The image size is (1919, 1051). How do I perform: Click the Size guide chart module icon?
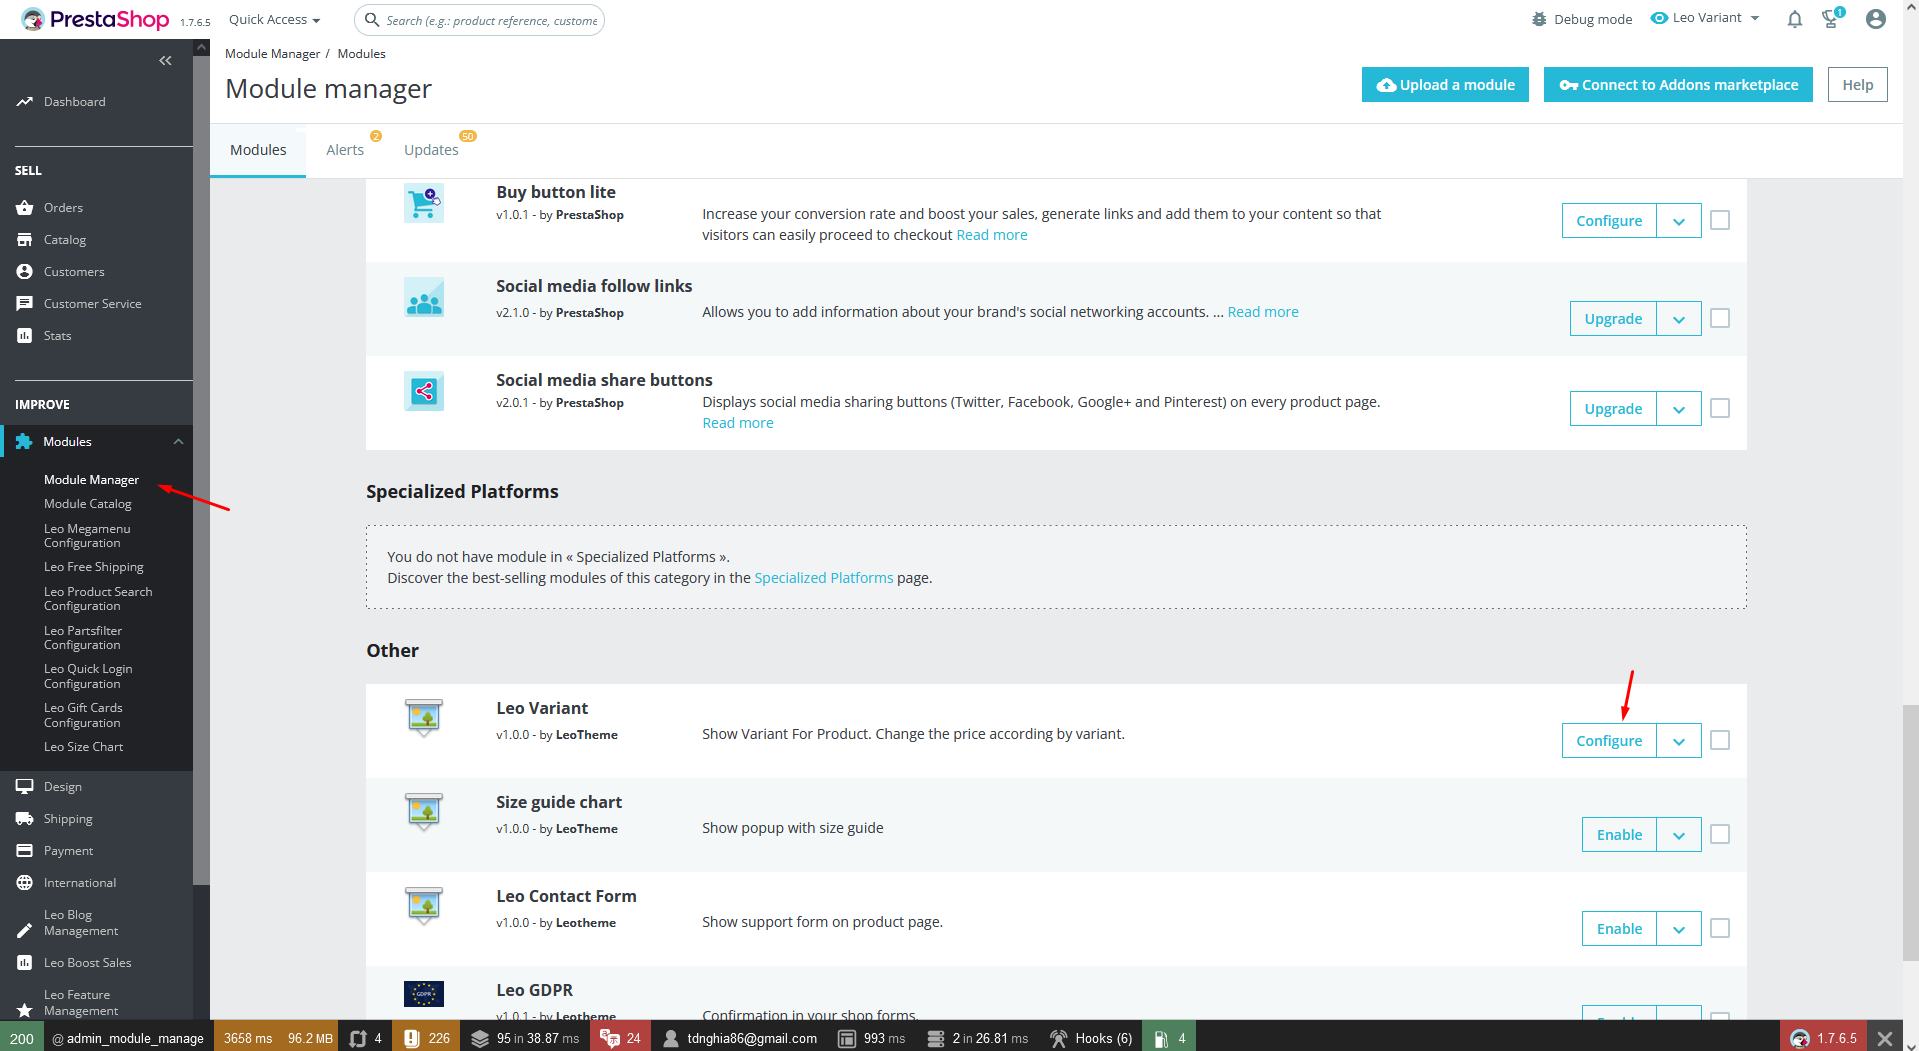424,811
